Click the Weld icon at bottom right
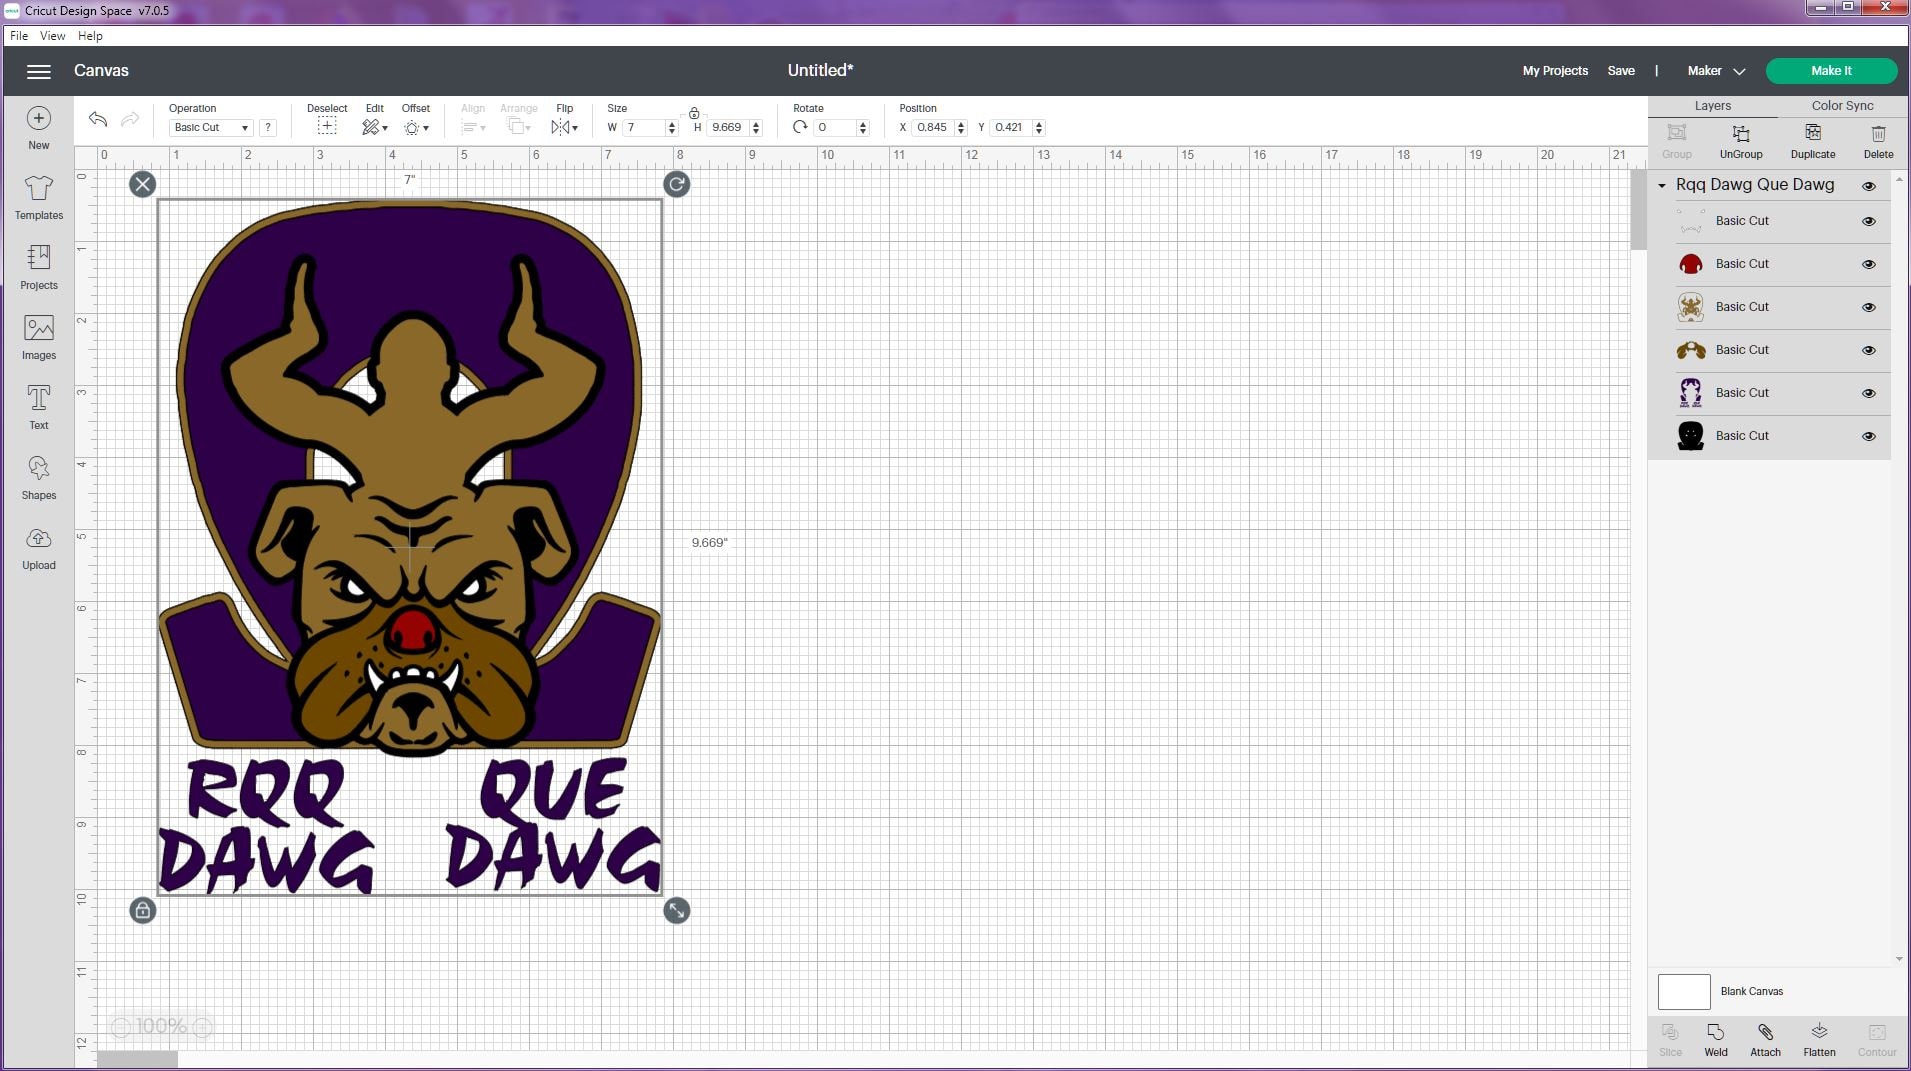The image size is (1911, 1071). 1716,1040
